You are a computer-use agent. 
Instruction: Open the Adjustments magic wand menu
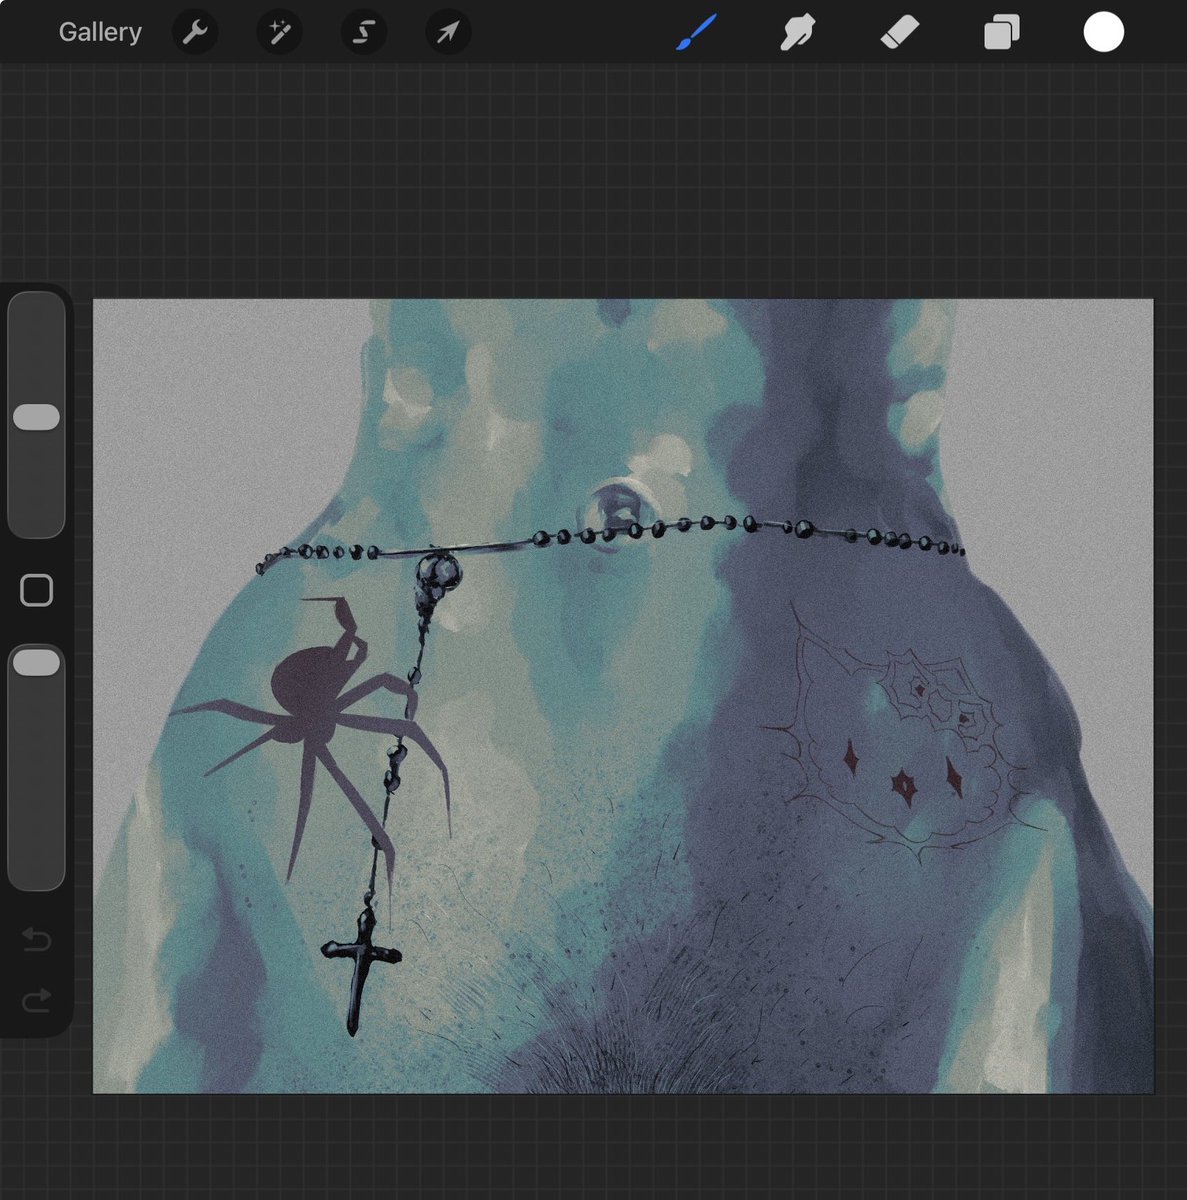[280, 32]
